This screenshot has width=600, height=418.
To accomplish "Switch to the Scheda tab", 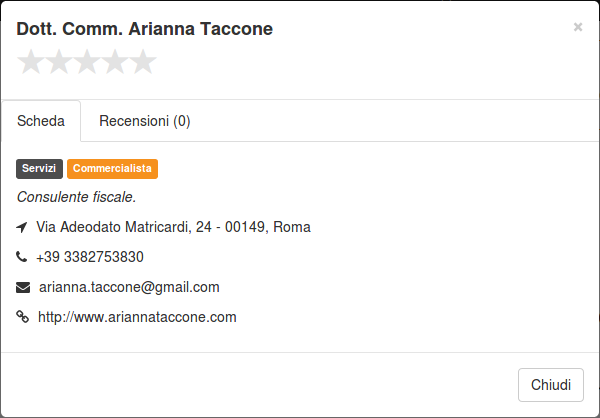I will pos(41,121).
